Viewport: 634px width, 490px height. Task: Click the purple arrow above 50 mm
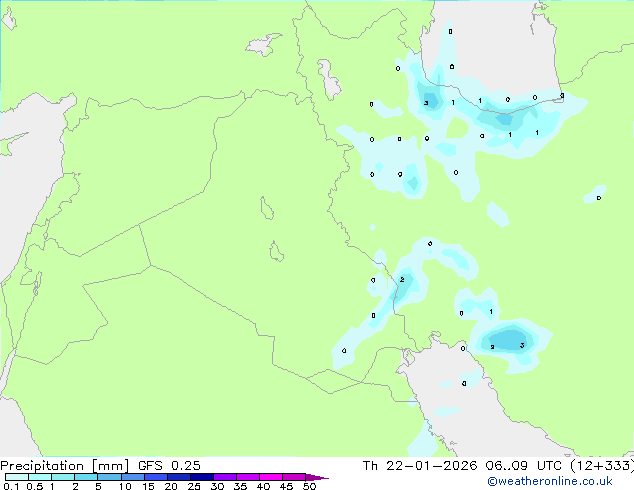(317, 477)
